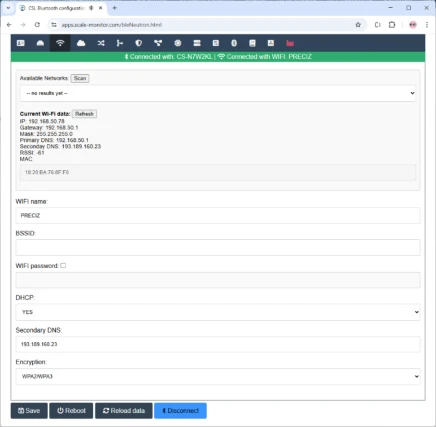The image size is (436, 427).
Task: Go back with the browser back arrow
Action: [x=9, y=25]
